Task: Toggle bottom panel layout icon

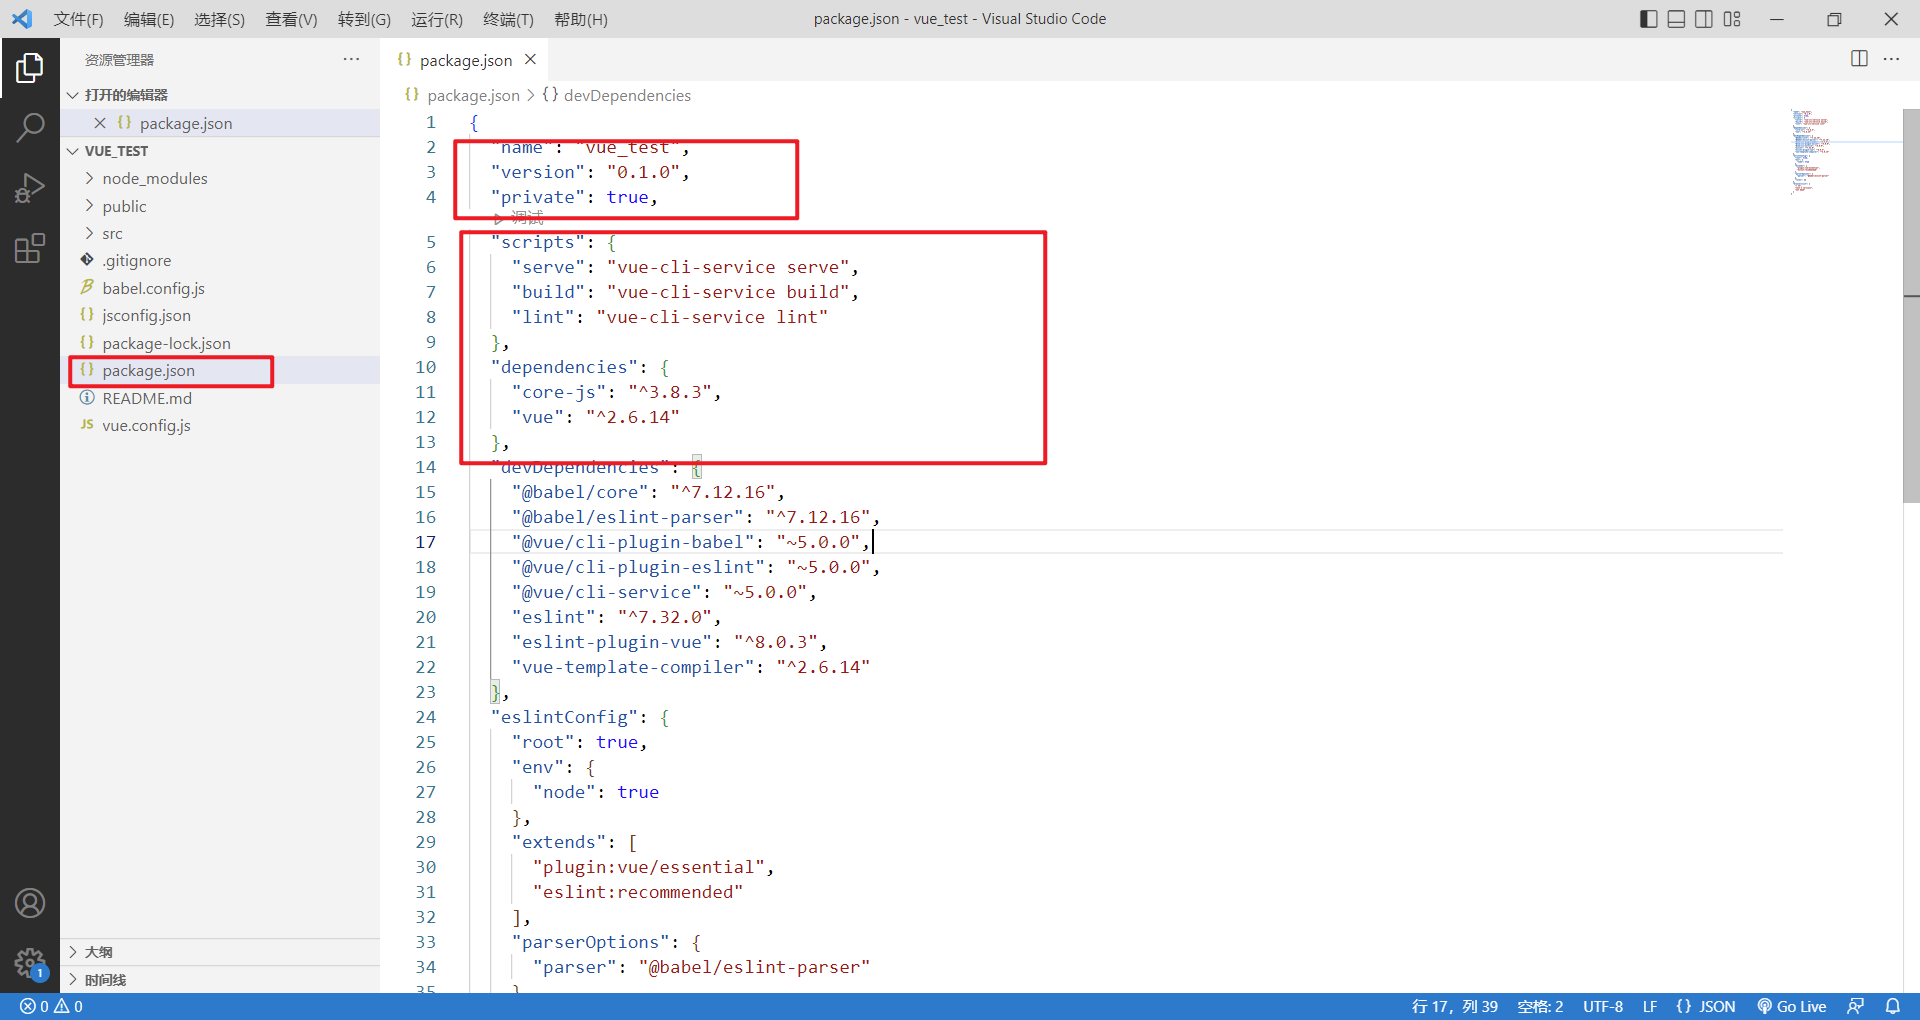Action: [1677, 19]
